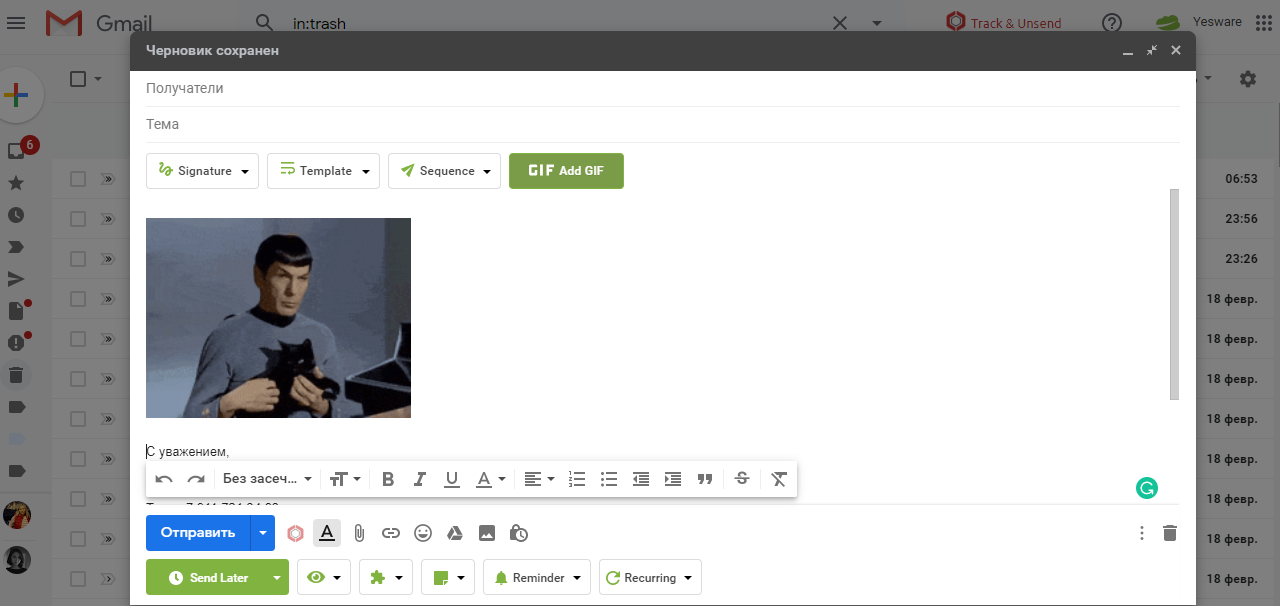Viewport: 1280px width, 606px height.
Task: Open Gmail main menu hamburger icon
Action: pyautogui.click(x=16, y=22)
